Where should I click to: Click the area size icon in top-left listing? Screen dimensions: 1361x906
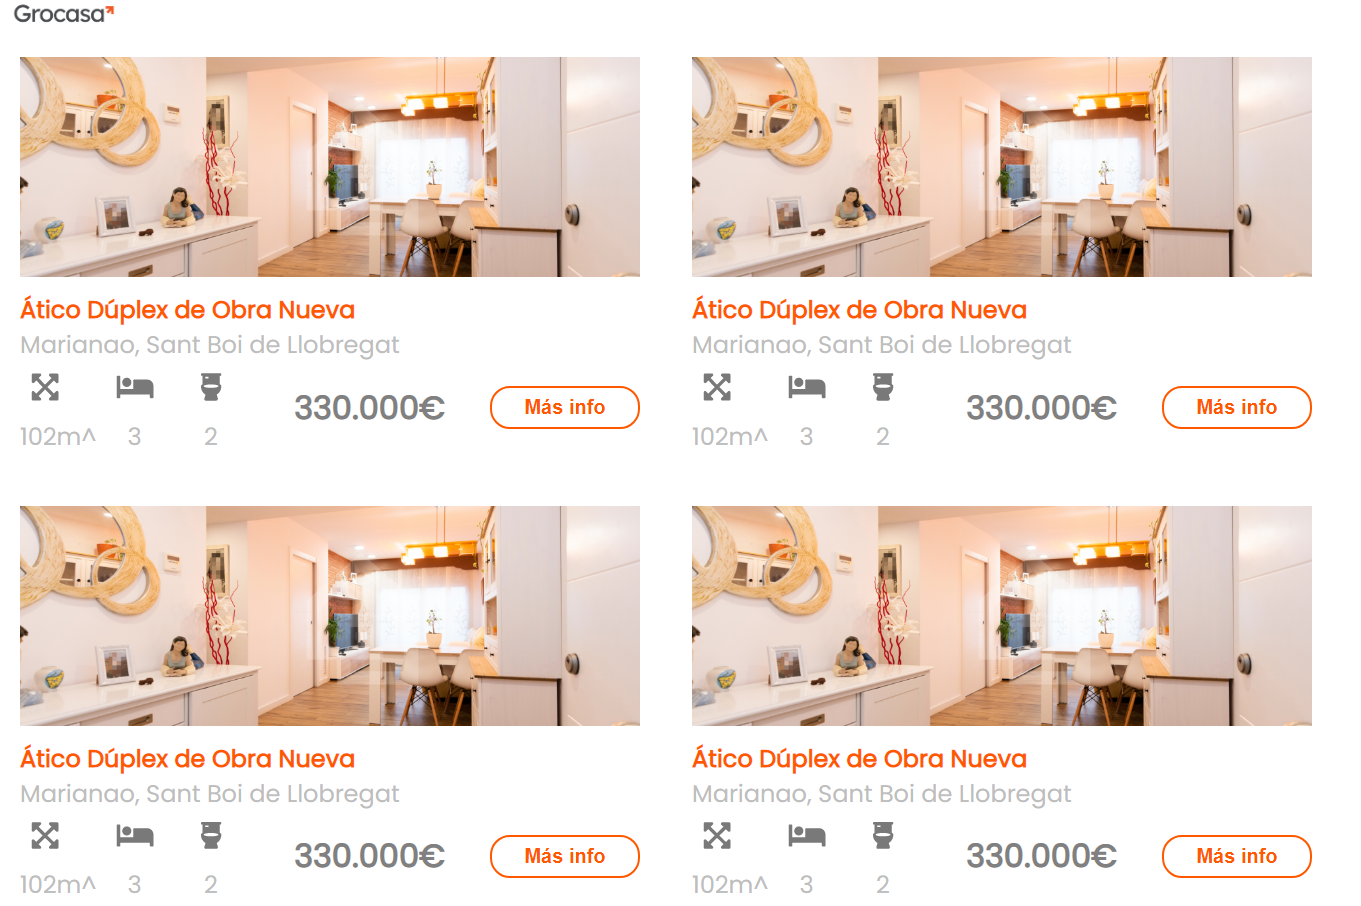[45, 387]
